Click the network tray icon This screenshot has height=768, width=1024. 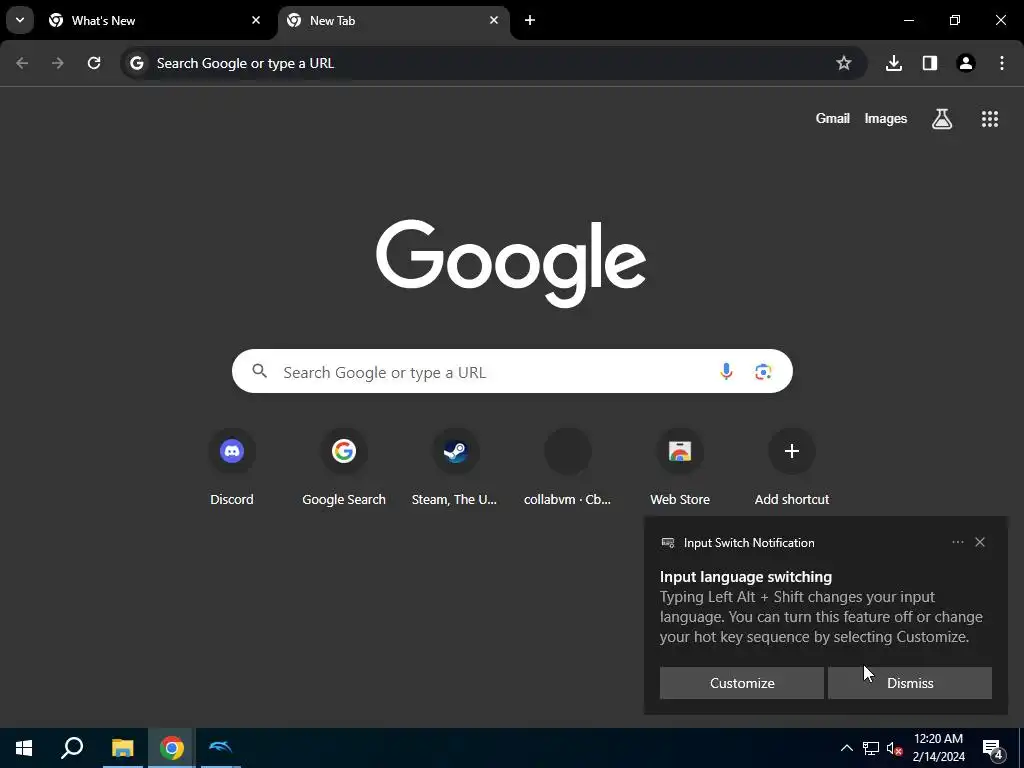tap(871, 748)
